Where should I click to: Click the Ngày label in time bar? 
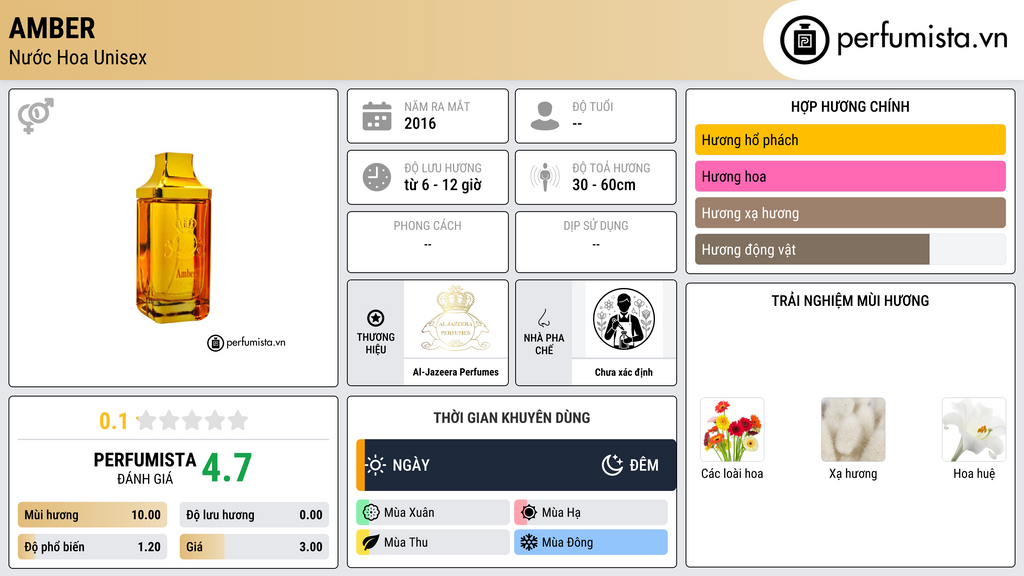[411, 465]
